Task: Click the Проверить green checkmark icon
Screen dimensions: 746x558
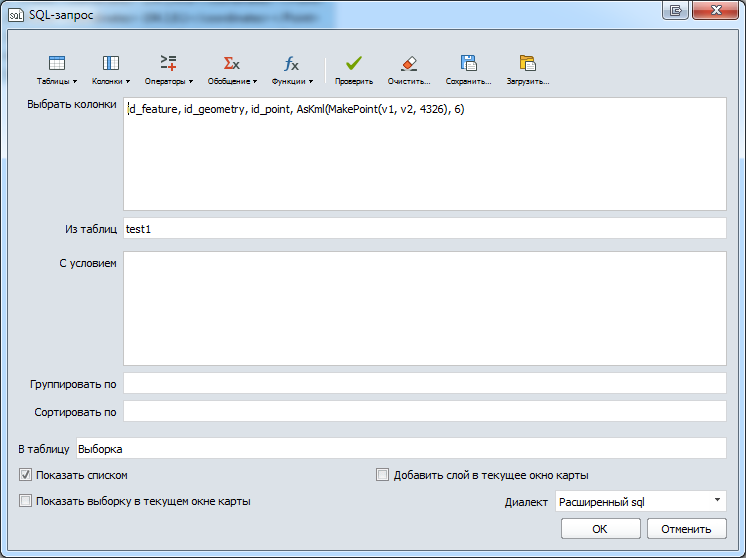Action: point(354,64)
